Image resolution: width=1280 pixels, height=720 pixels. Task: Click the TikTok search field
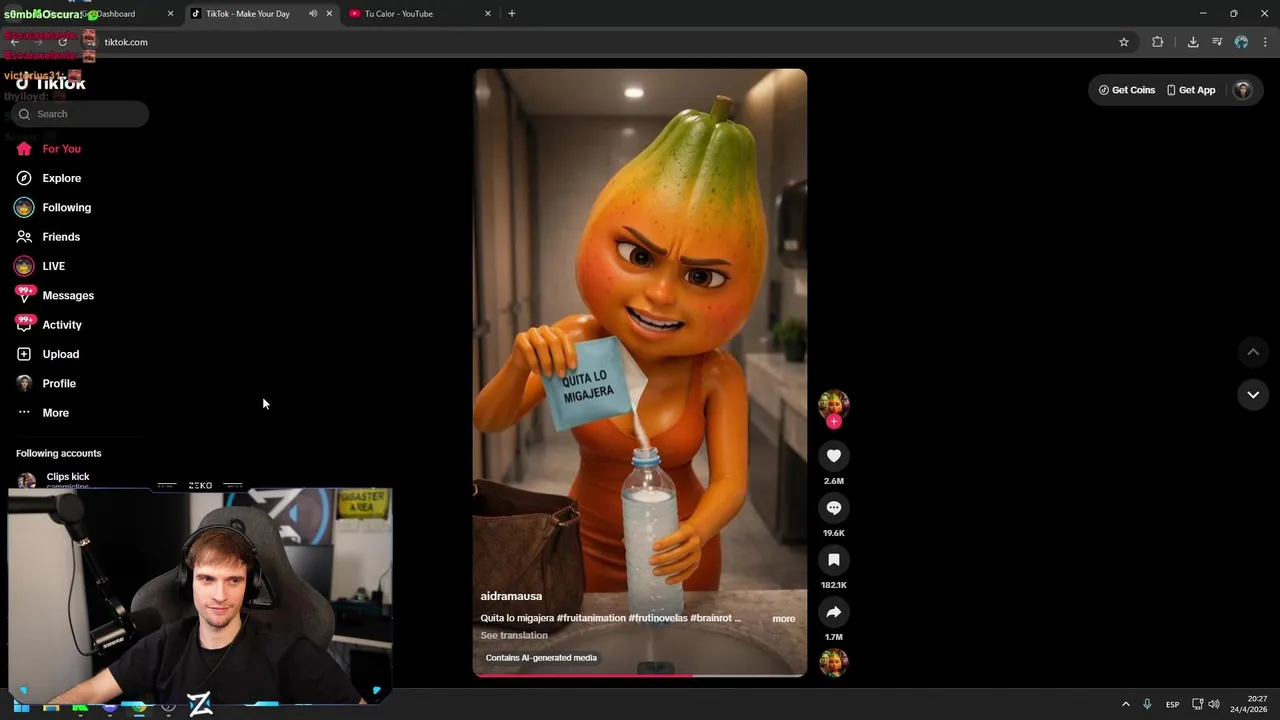point(80,114)
